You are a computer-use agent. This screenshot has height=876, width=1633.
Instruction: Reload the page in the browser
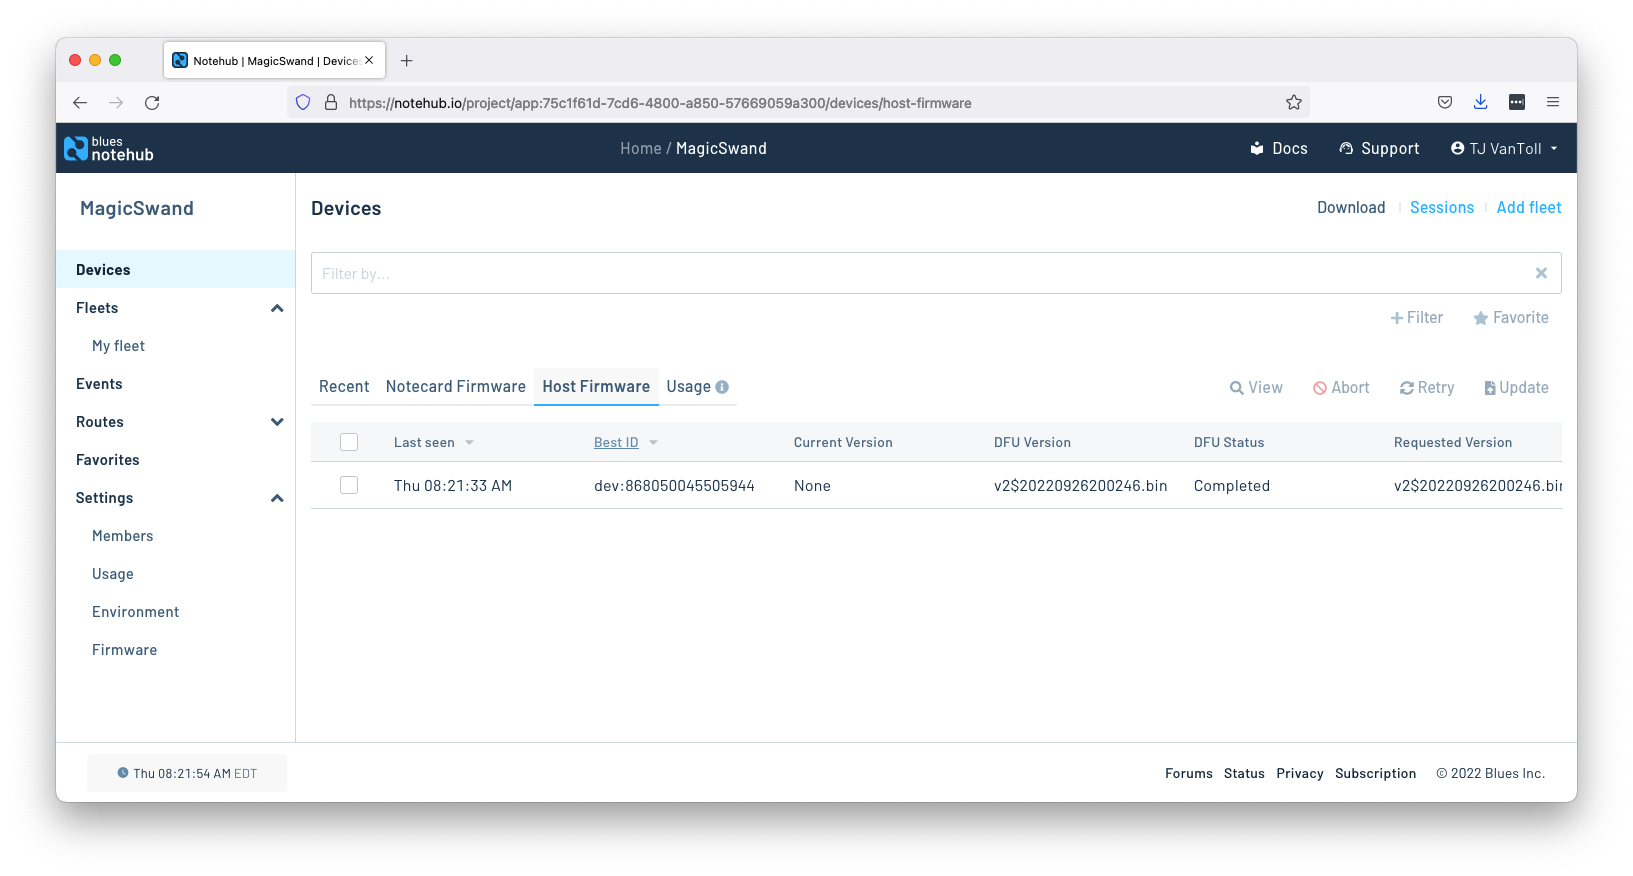coord(152,102)
